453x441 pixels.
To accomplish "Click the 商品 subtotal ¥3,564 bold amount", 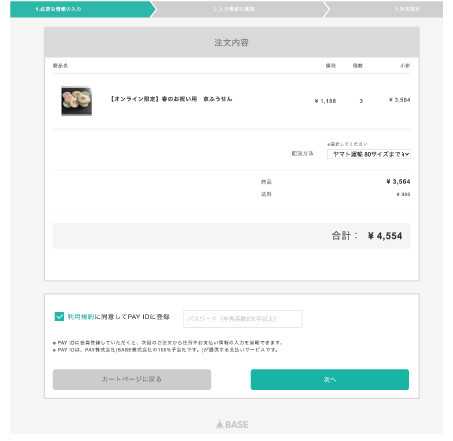I will pos(398,182).
